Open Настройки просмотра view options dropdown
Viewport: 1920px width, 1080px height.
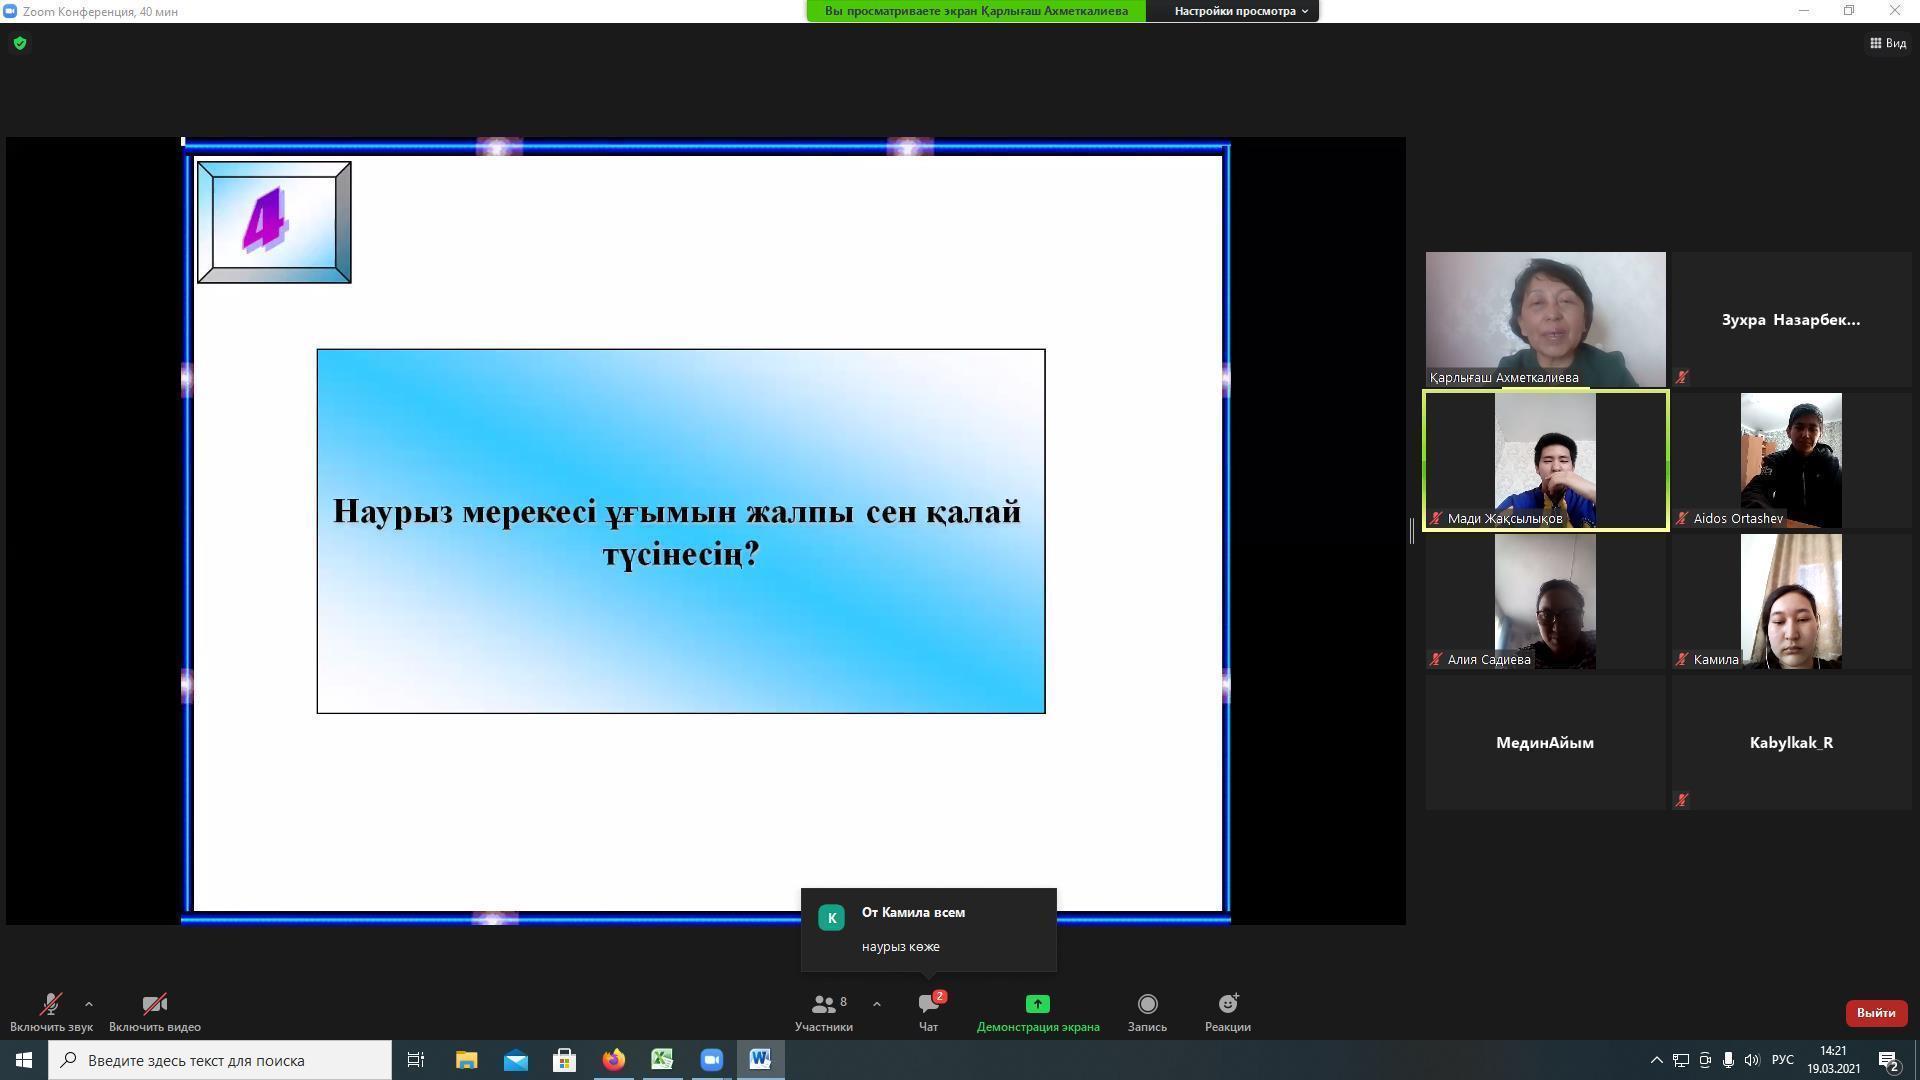tap(1240, 11)
